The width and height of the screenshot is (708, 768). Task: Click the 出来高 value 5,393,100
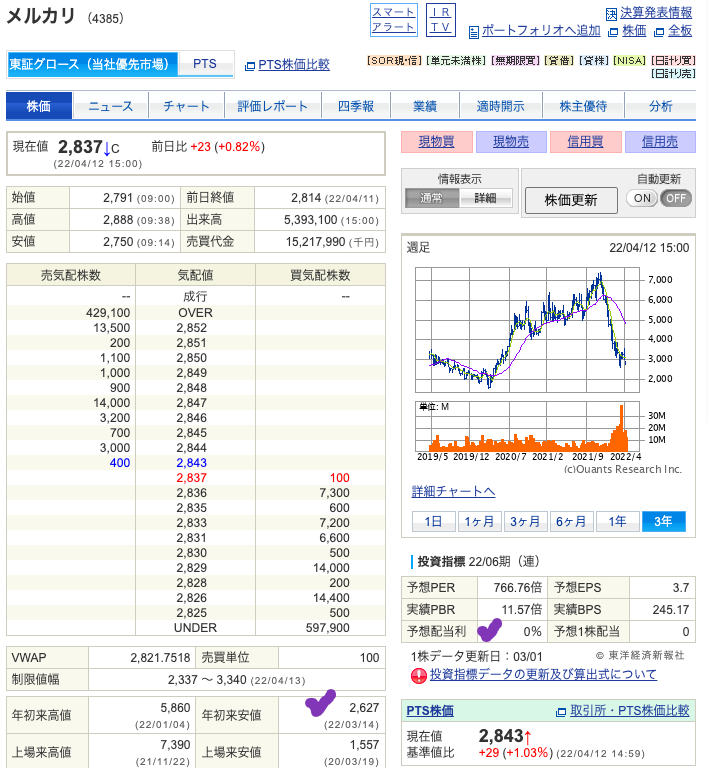click(x=310, y=220)
